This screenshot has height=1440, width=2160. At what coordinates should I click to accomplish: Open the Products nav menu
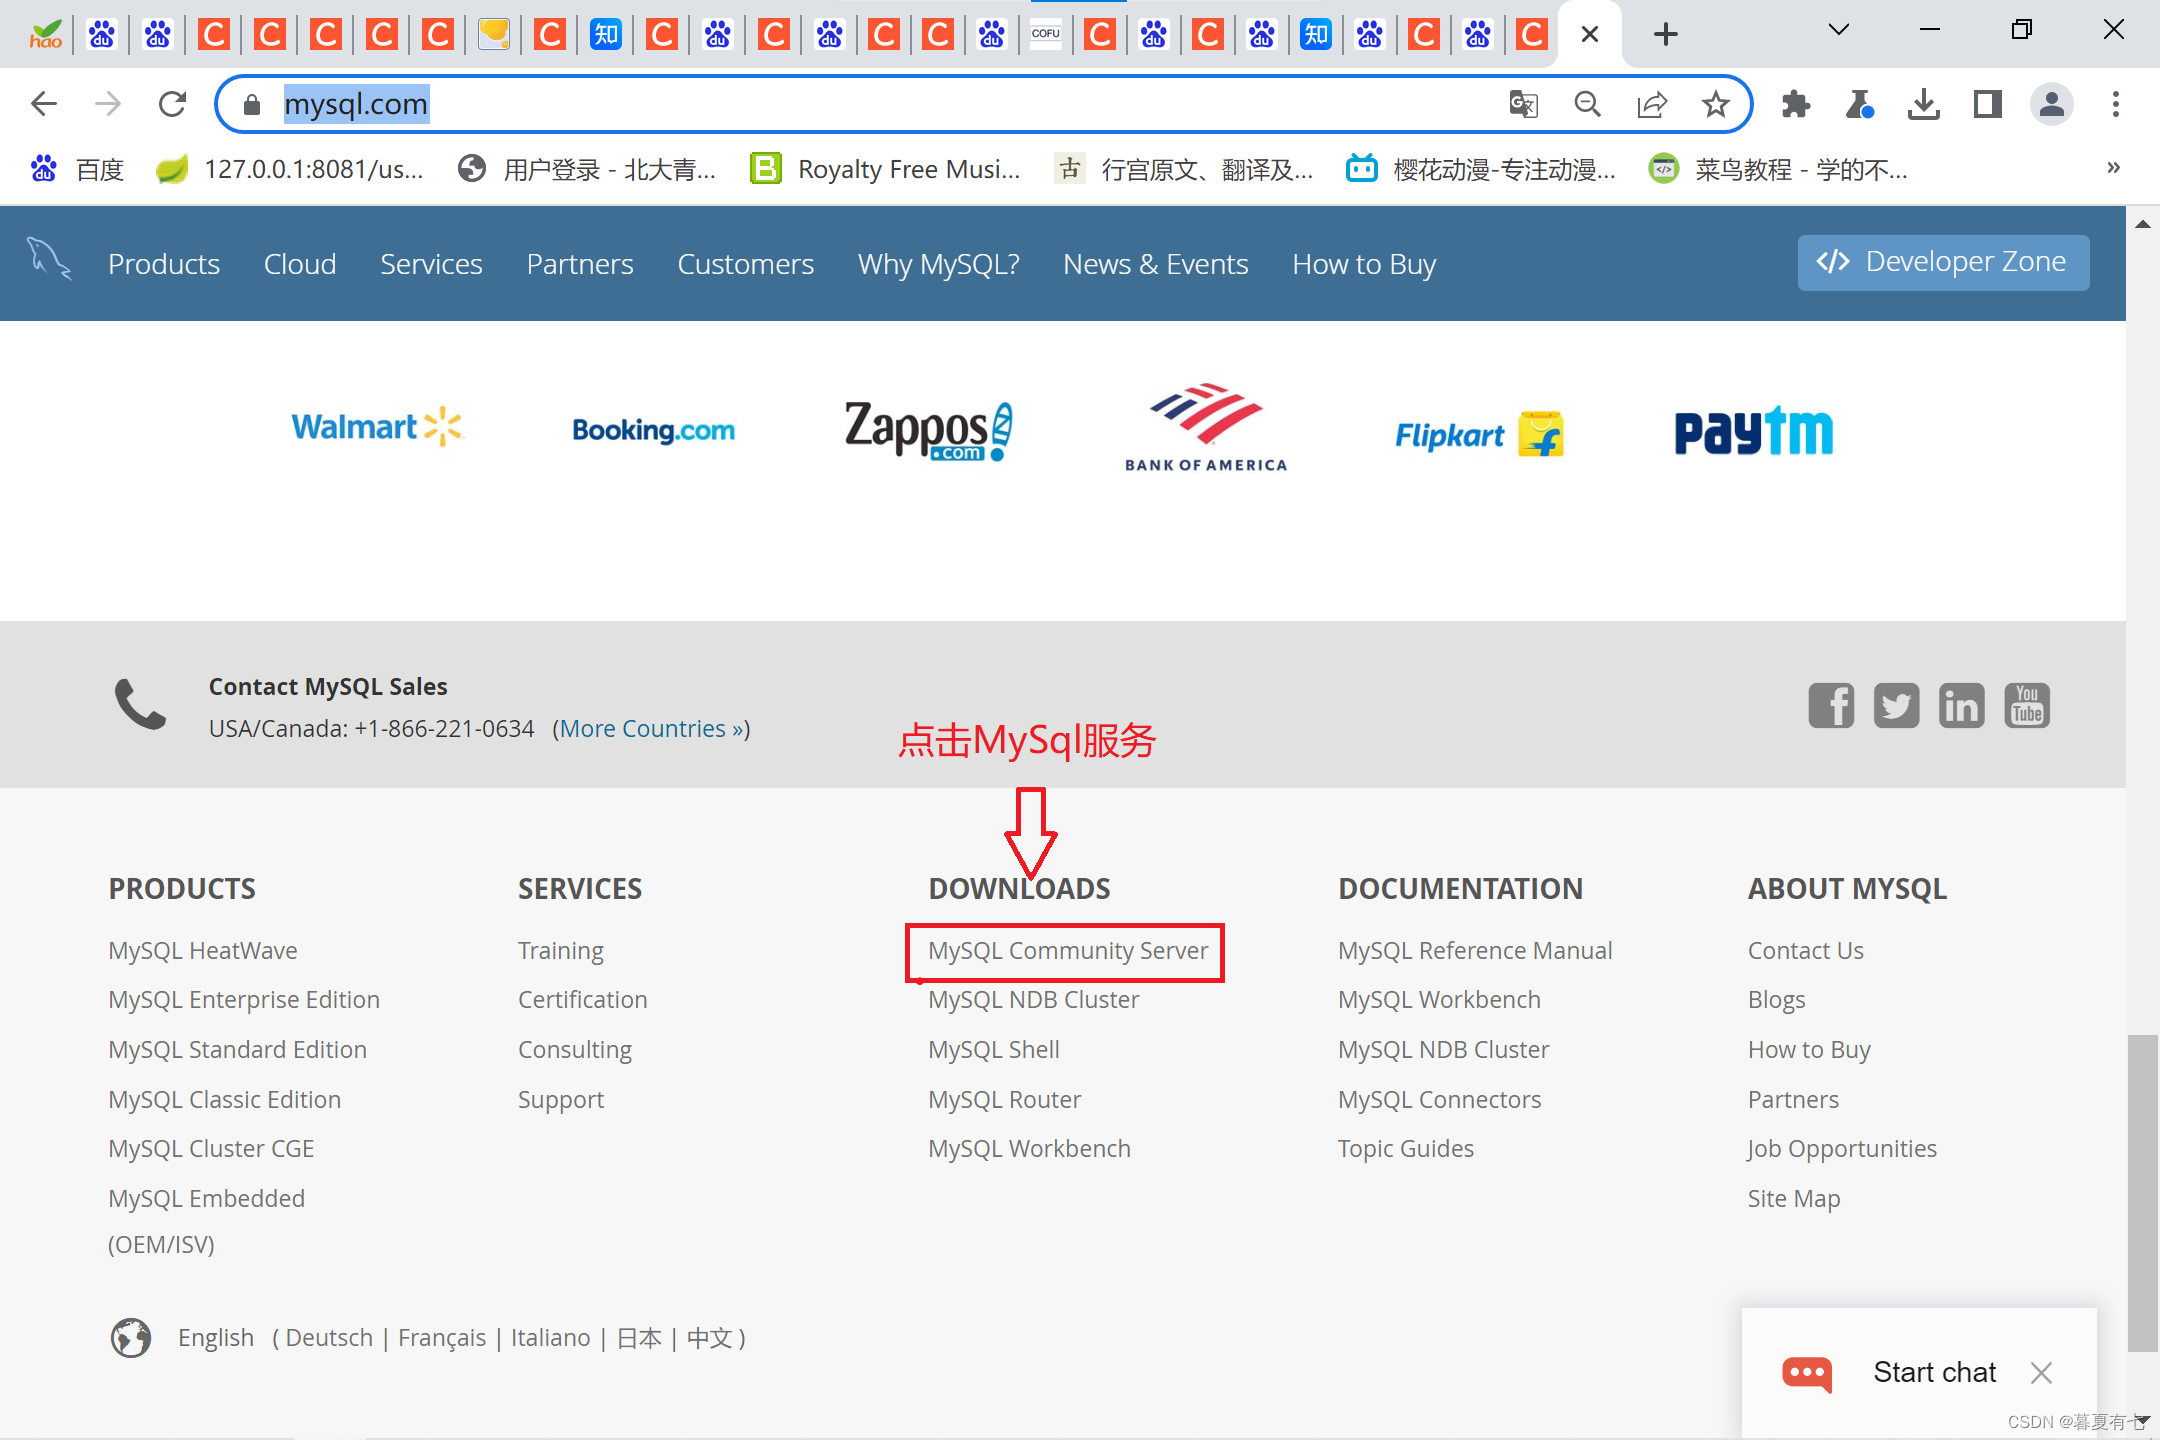click(x=164, y=264)
